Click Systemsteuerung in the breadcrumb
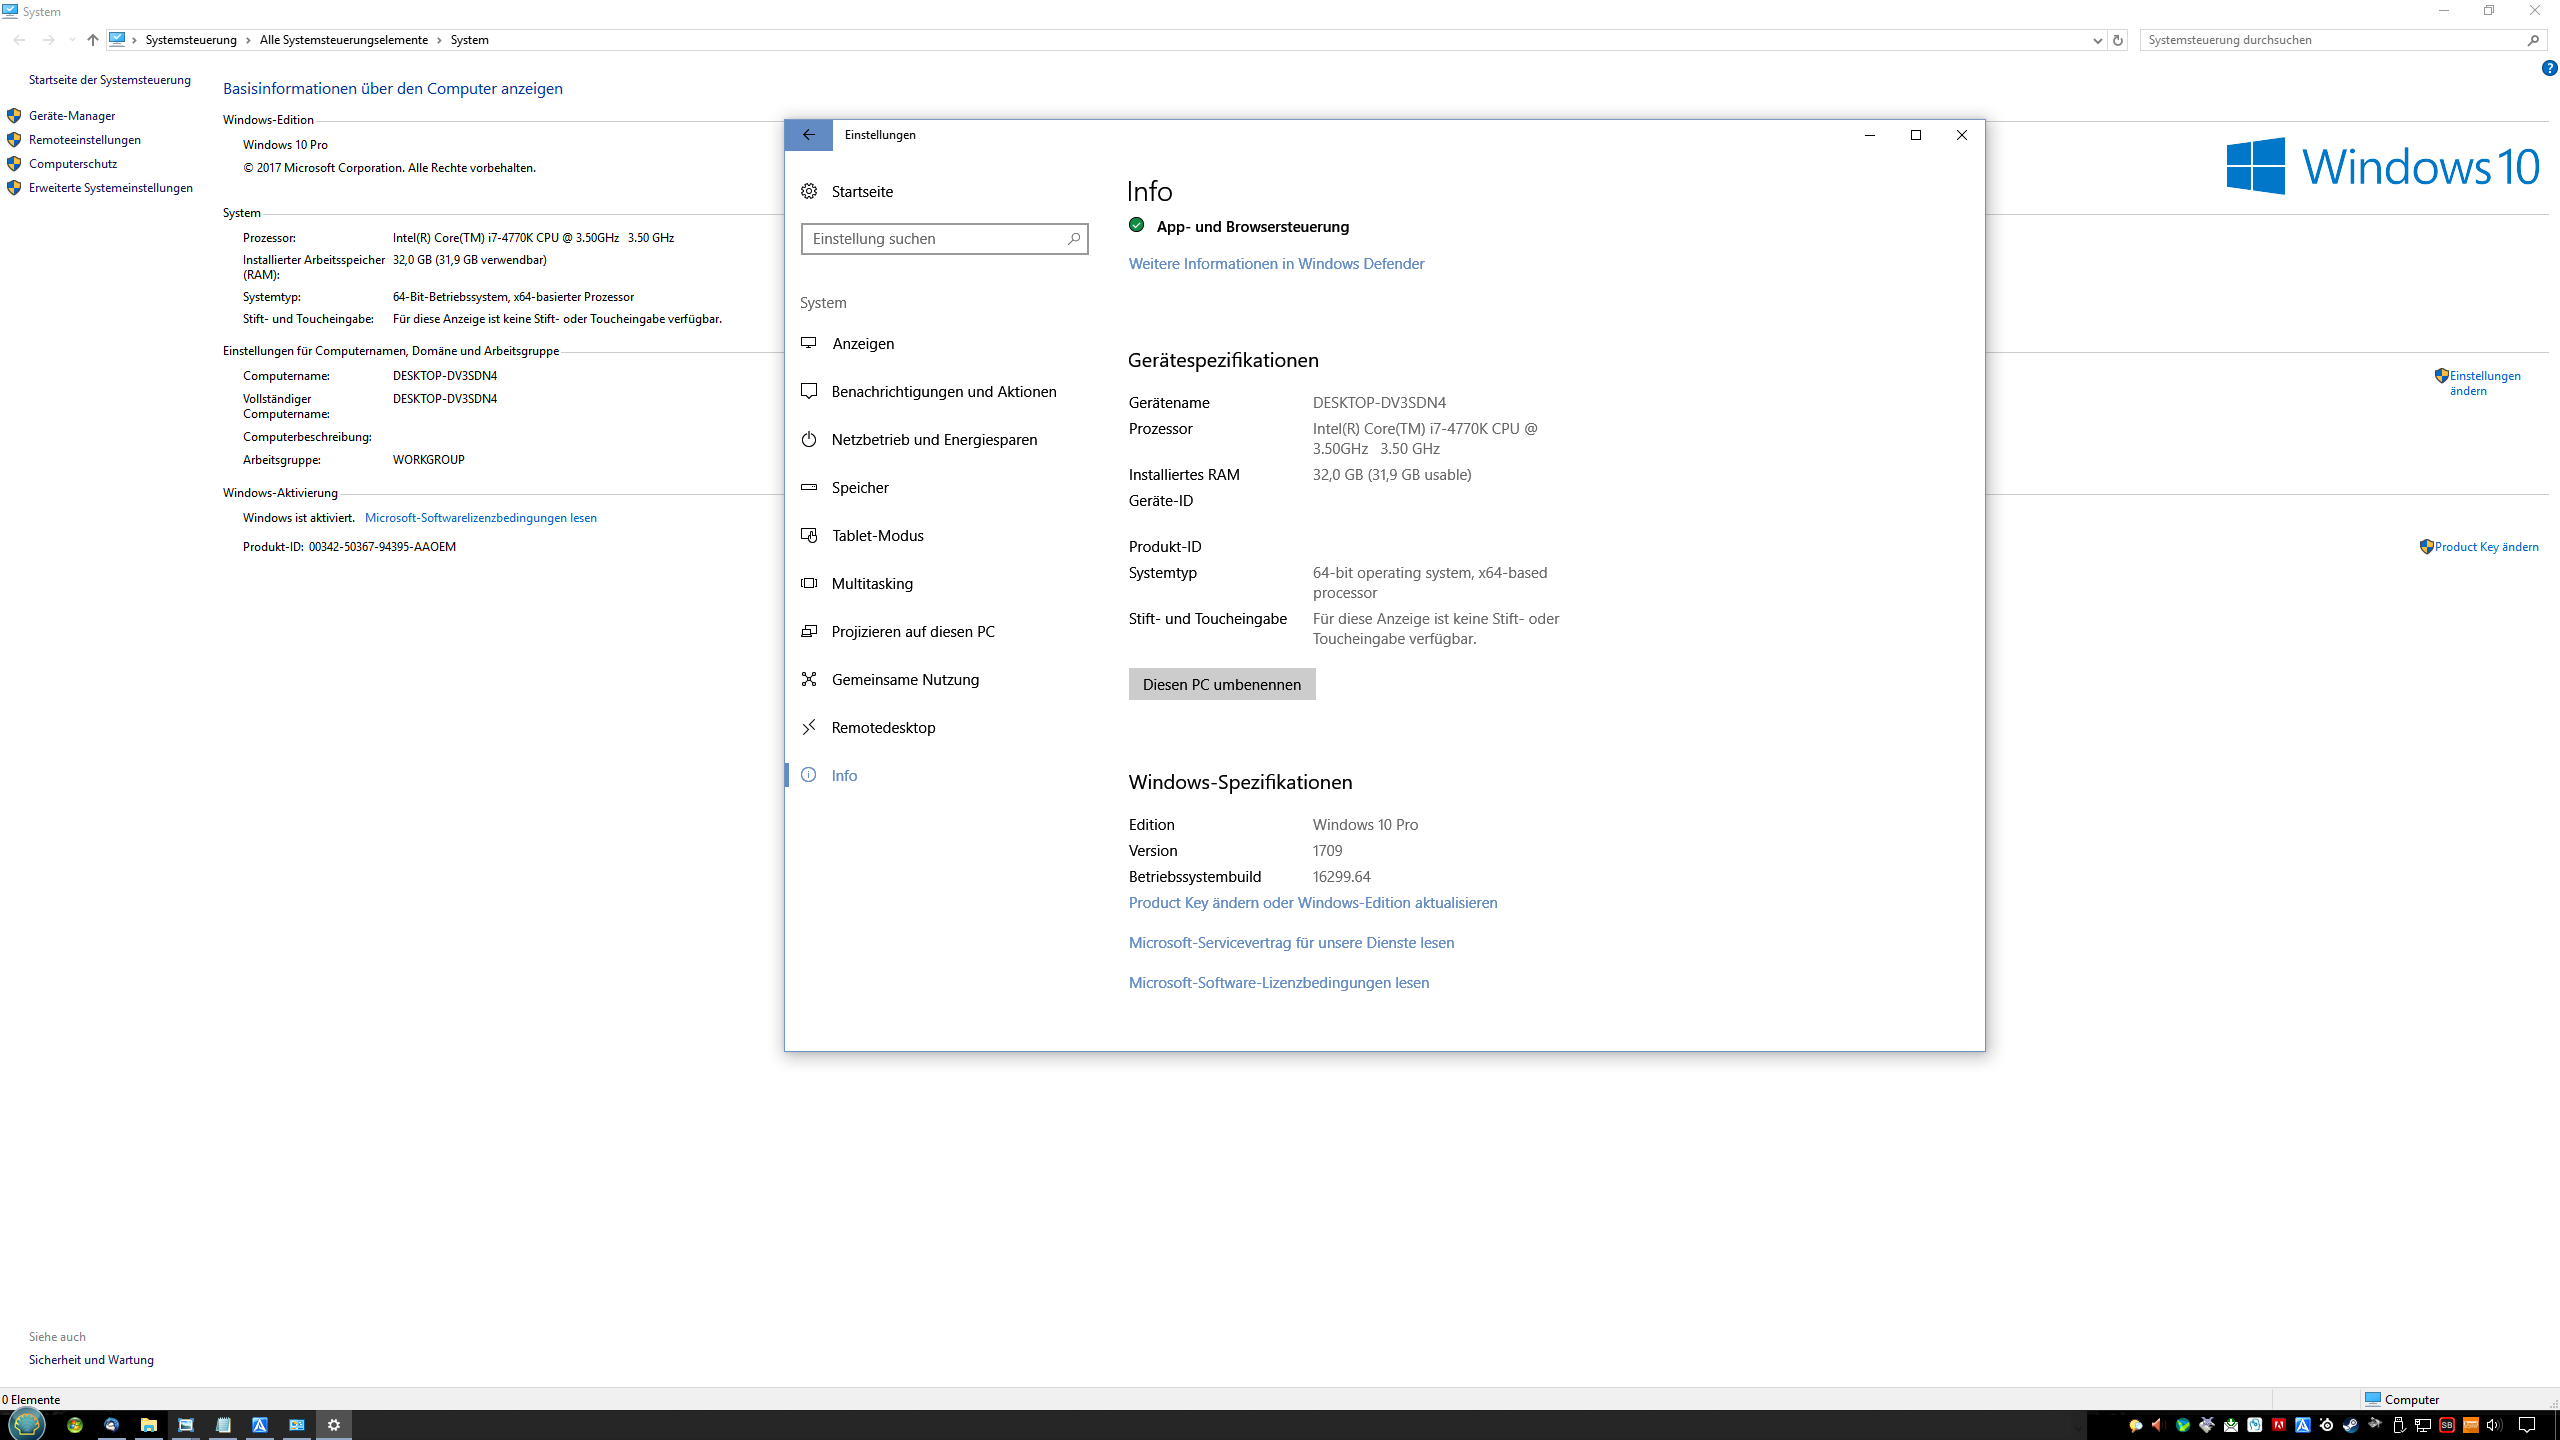This screenshot has width=2560, height=1440. point(191,40)
